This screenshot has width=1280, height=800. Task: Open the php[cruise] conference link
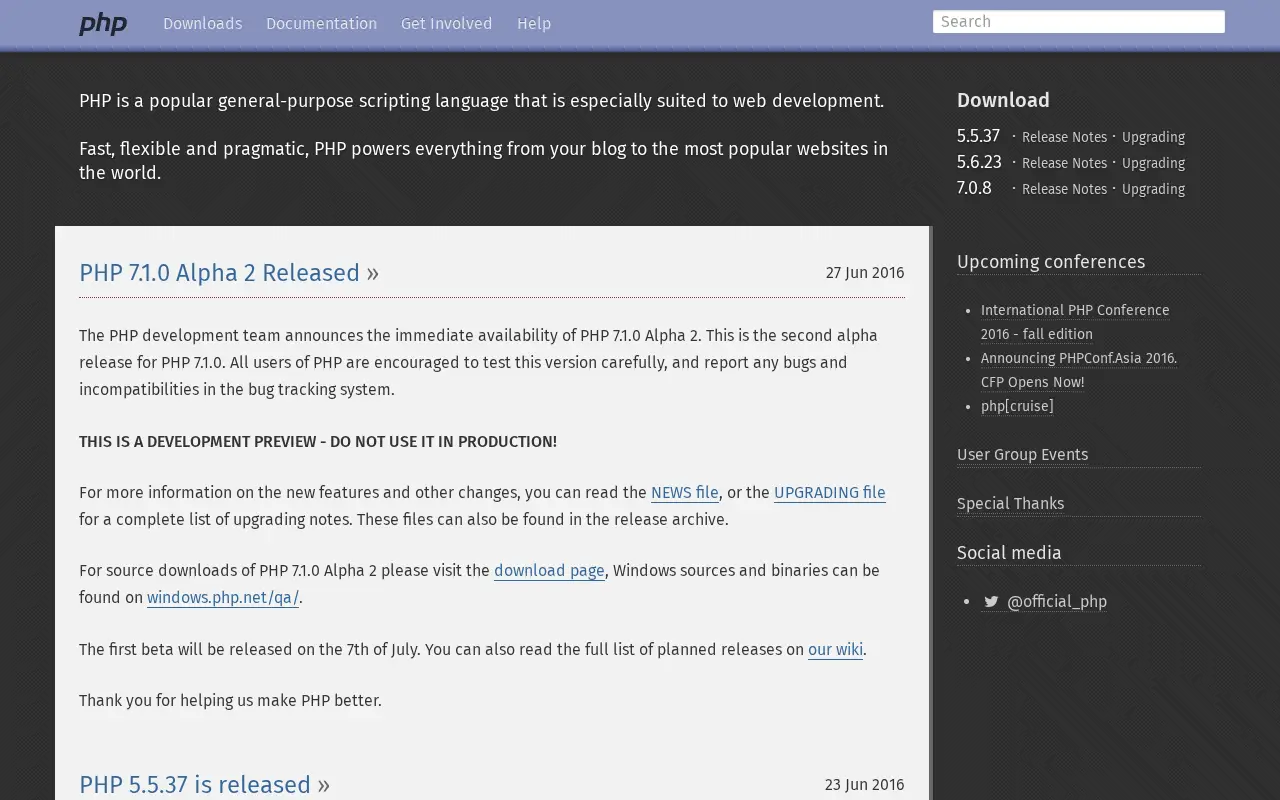[1017, 406]
